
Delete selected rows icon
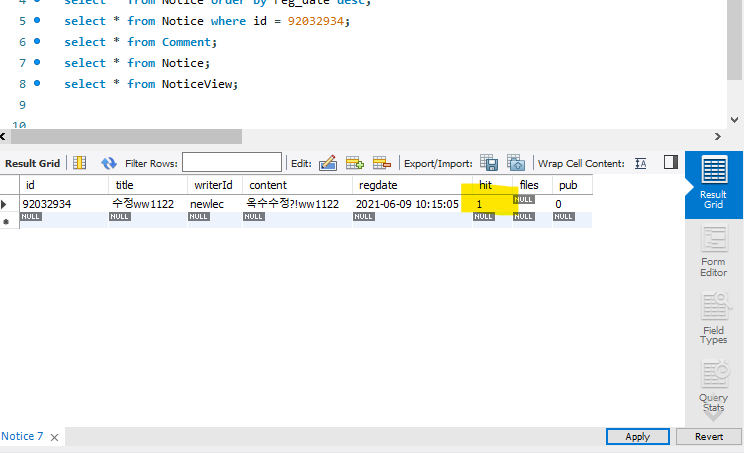(x=381, y=163)
